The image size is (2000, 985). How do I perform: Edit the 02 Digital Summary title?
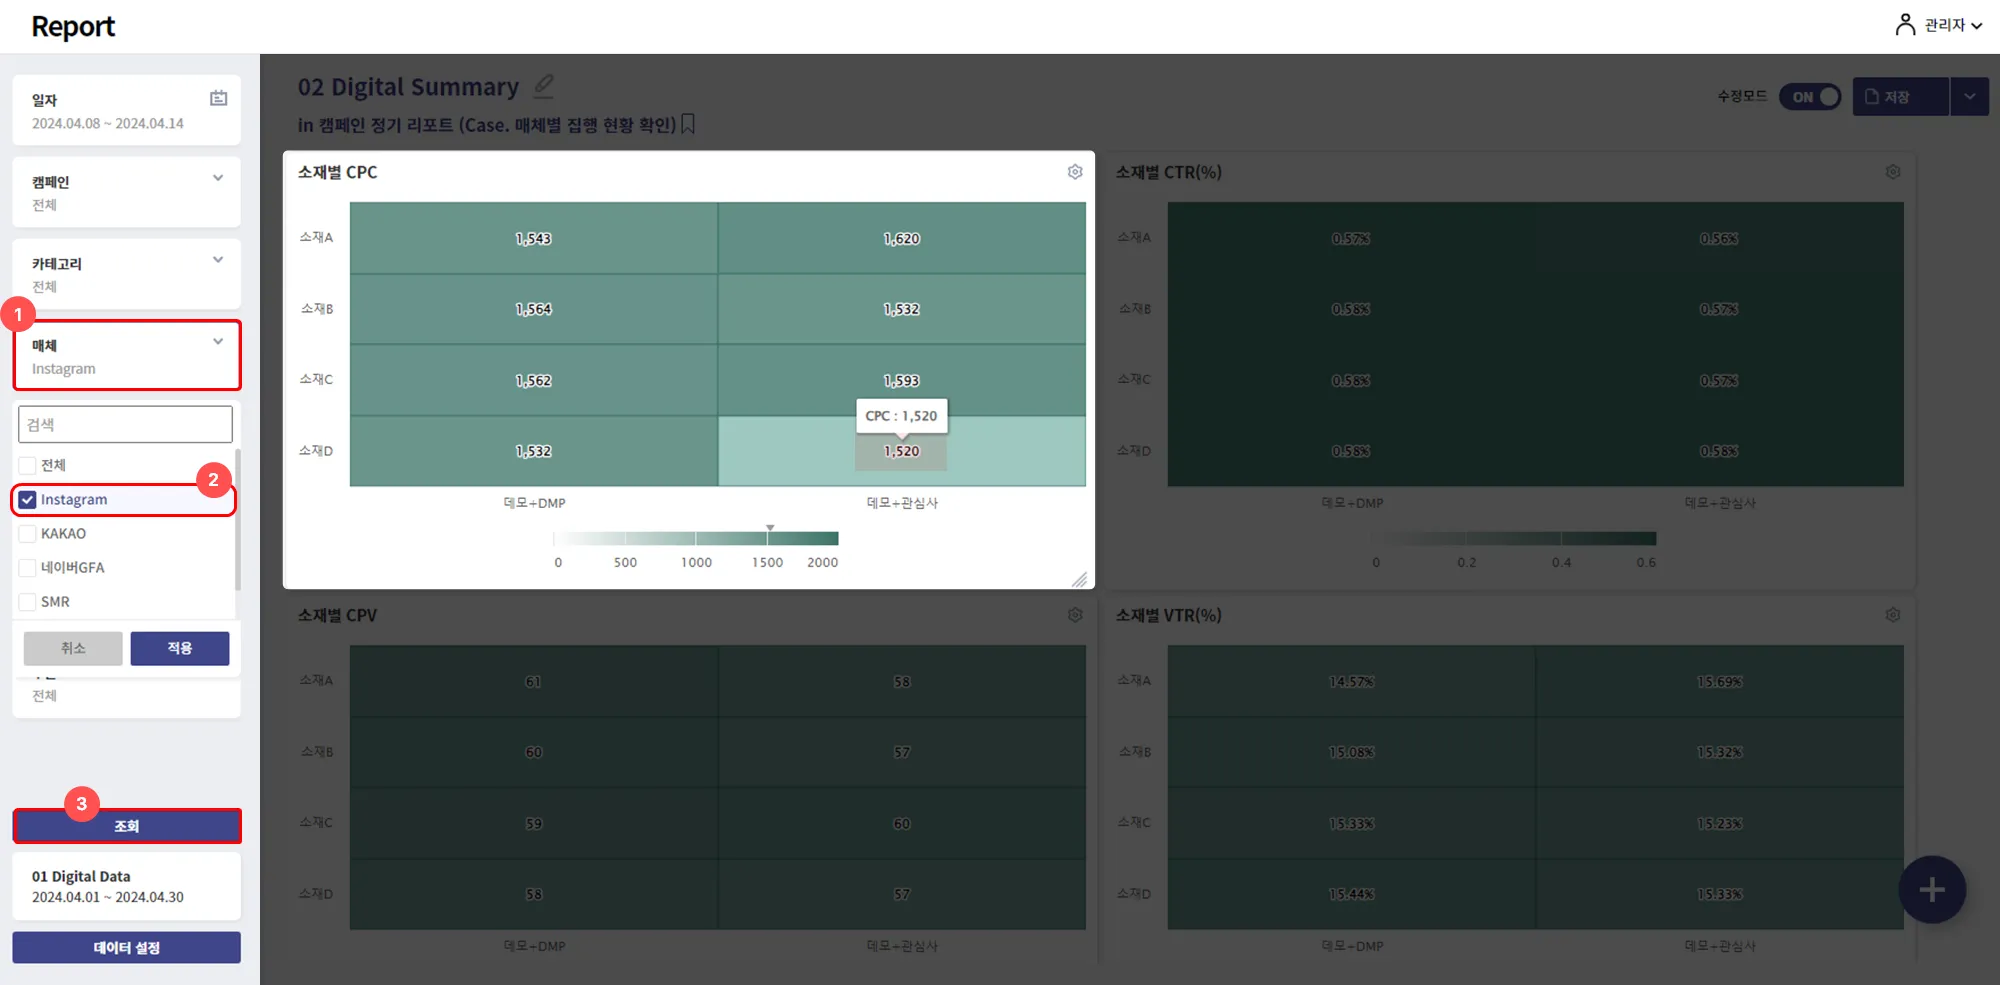click(x=543, y=86)
